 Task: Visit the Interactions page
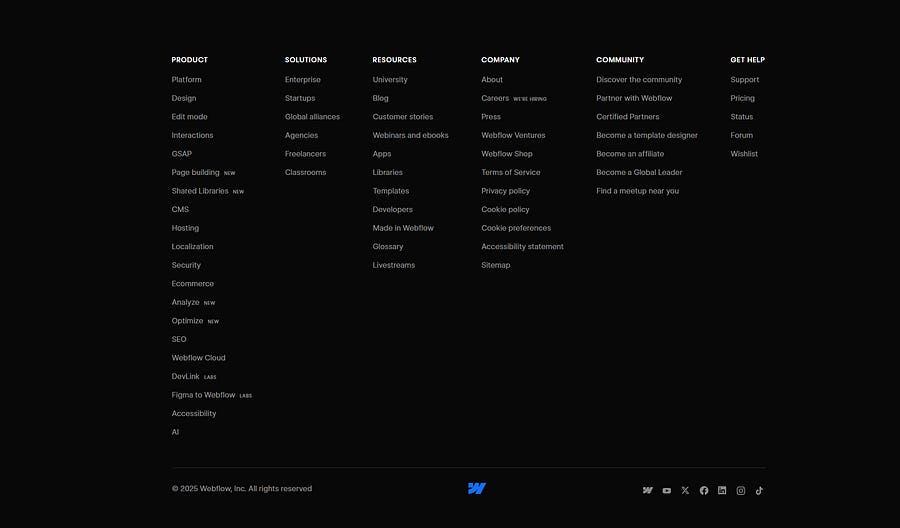point(192,135)
